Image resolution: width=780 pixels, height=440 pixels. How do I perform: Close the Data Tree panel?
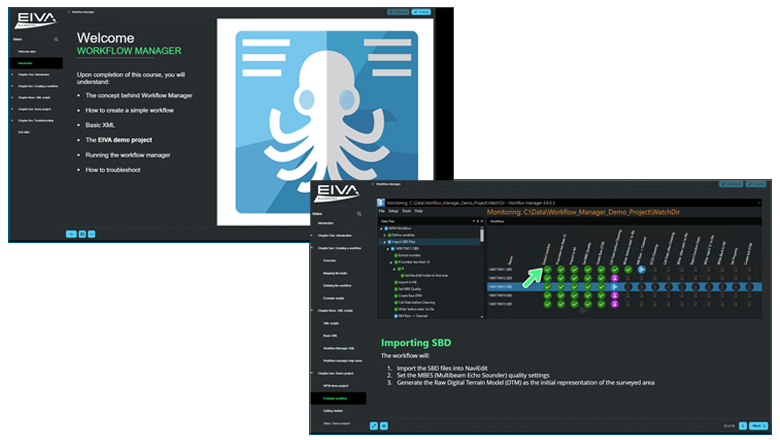tap(482, 221)
